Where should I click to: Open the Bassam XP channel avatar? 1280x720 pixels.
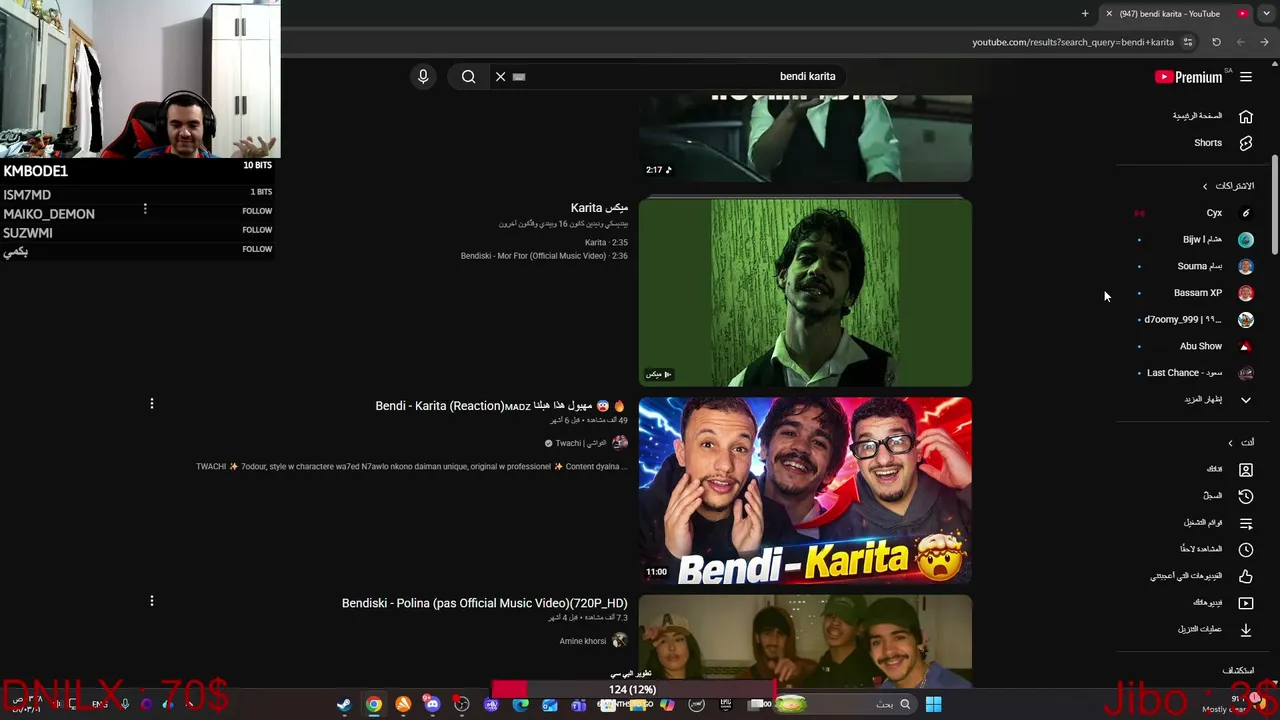[1246, 293]
